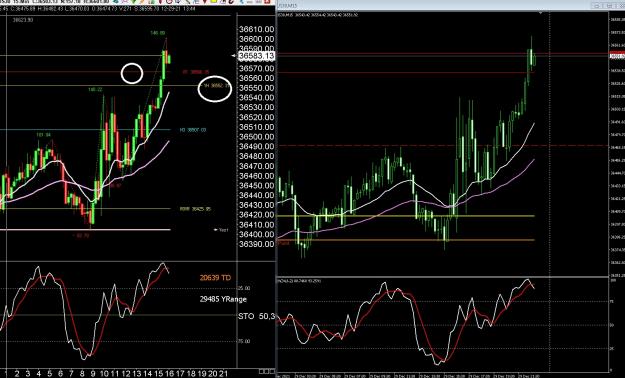Click the orange '20639 TD' readout
This screenshot has width=625, height=378.
[x=215, y=278]
